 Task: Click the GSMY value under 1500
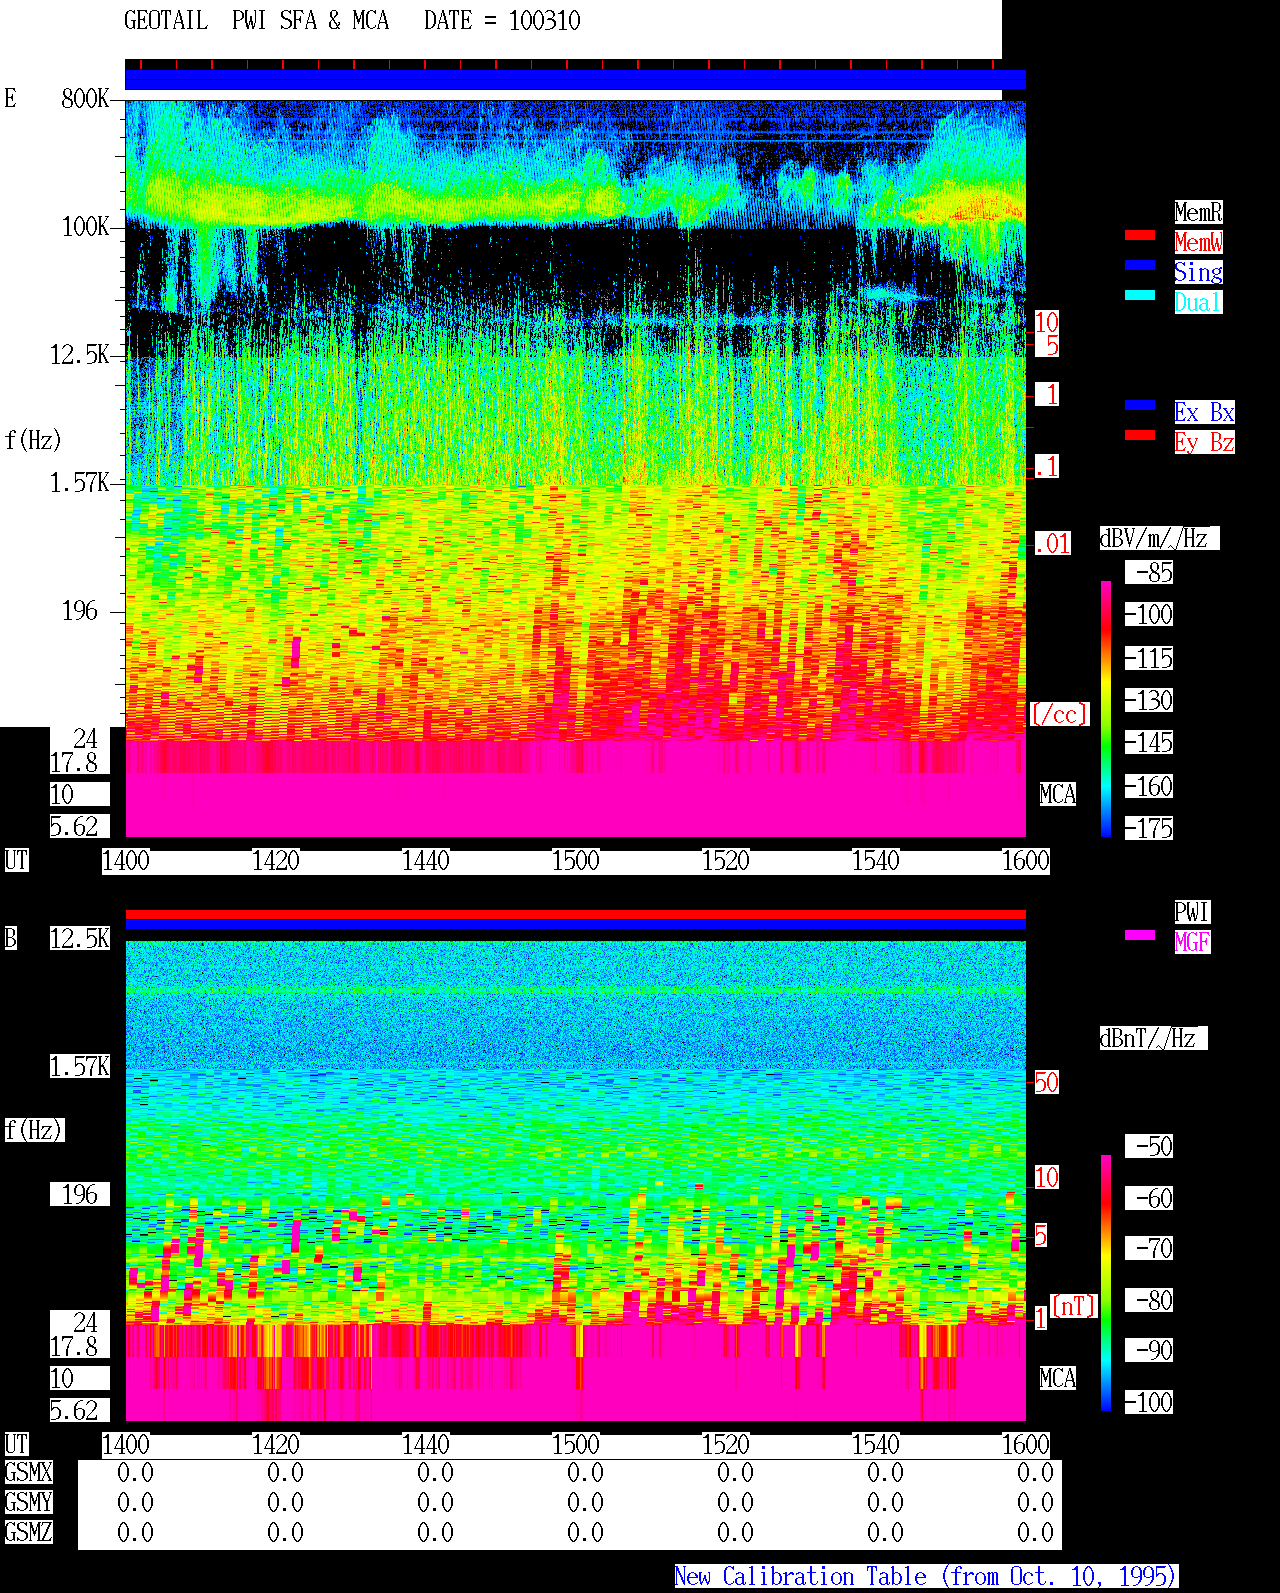coord(585,1503)
